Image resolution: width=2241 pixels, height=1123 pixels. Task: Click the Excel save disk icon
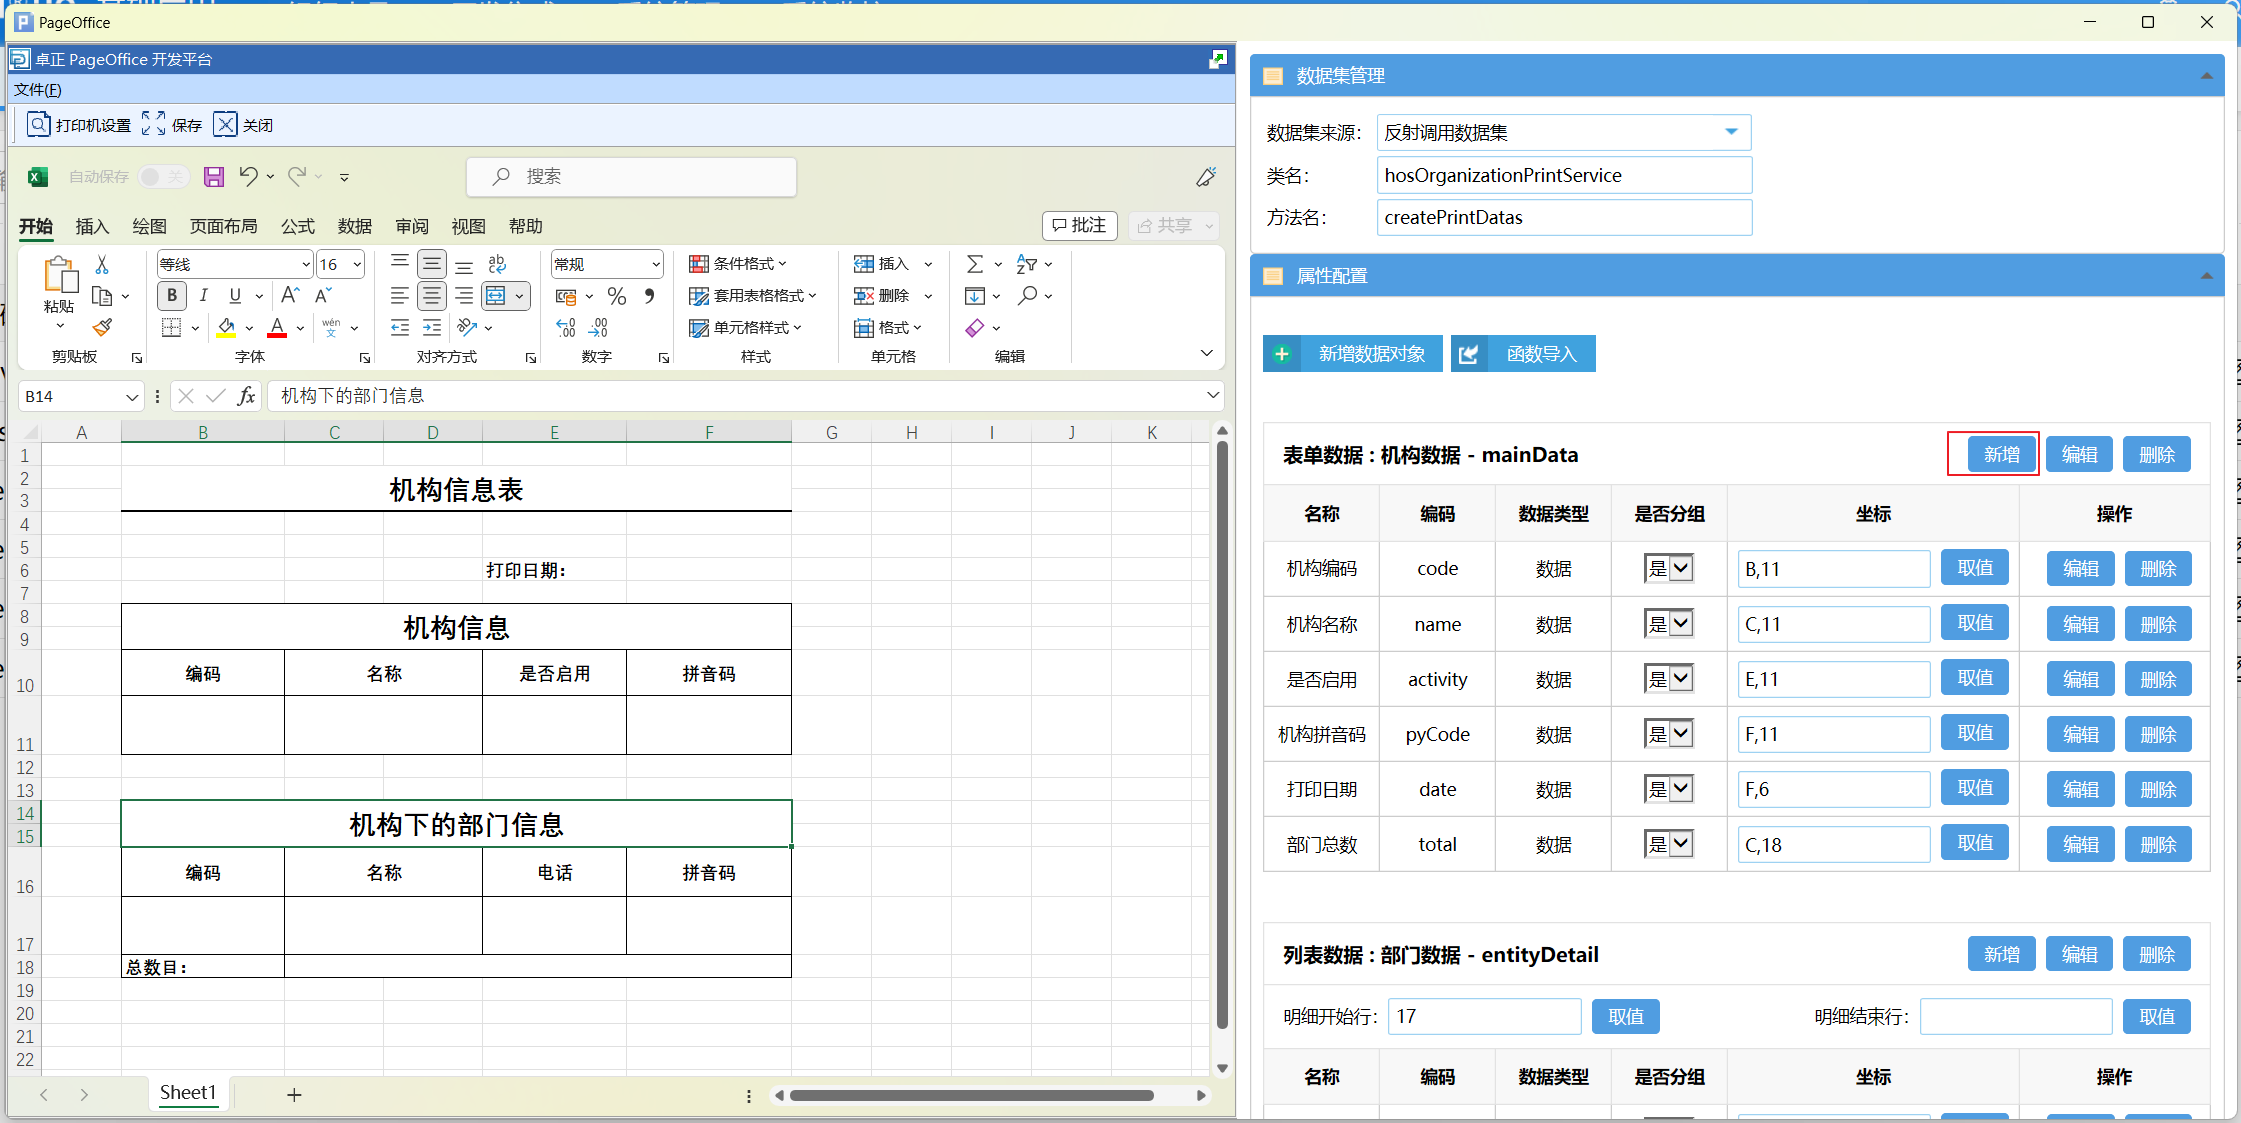pyautogui.click(x=213, y=177)
